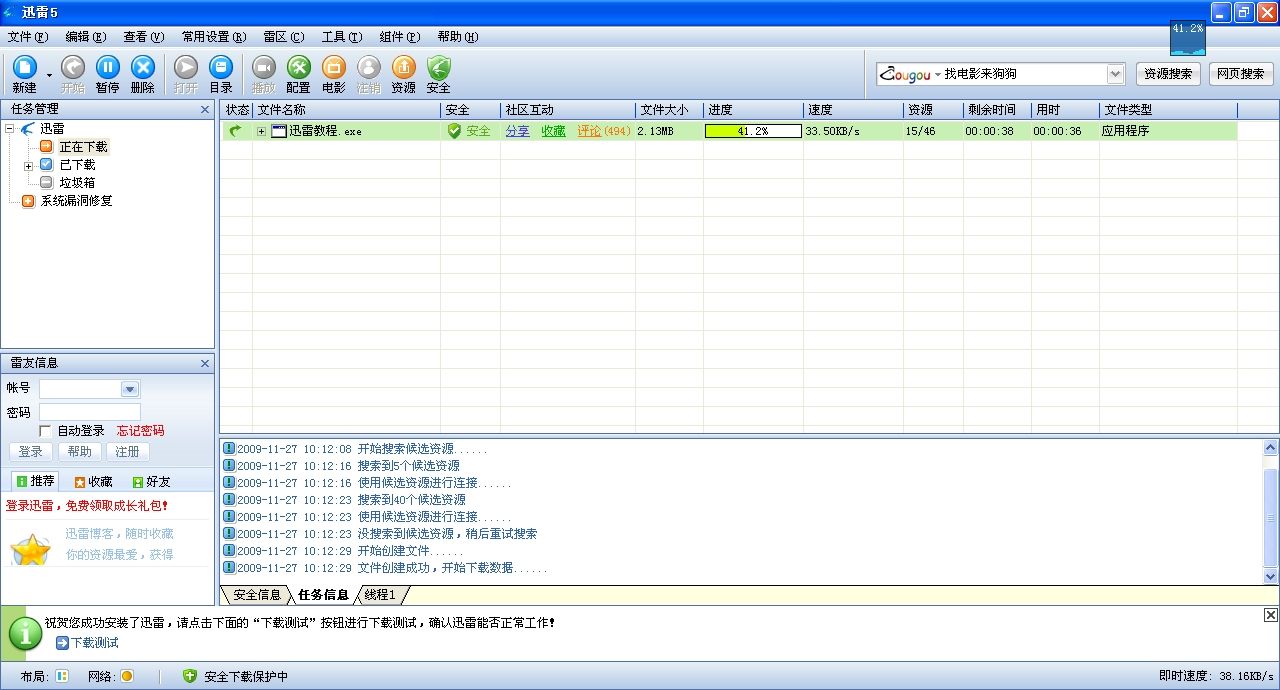
Task: Click the 安全 shield toolbar icon
Action: [439, 67]
